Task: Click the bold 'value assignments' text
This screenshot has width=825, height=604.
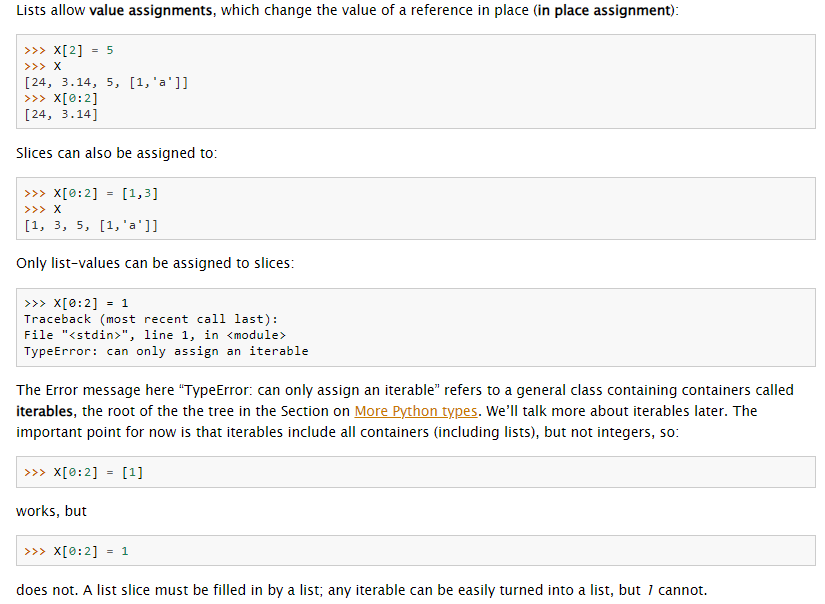Action: [150, 10]
